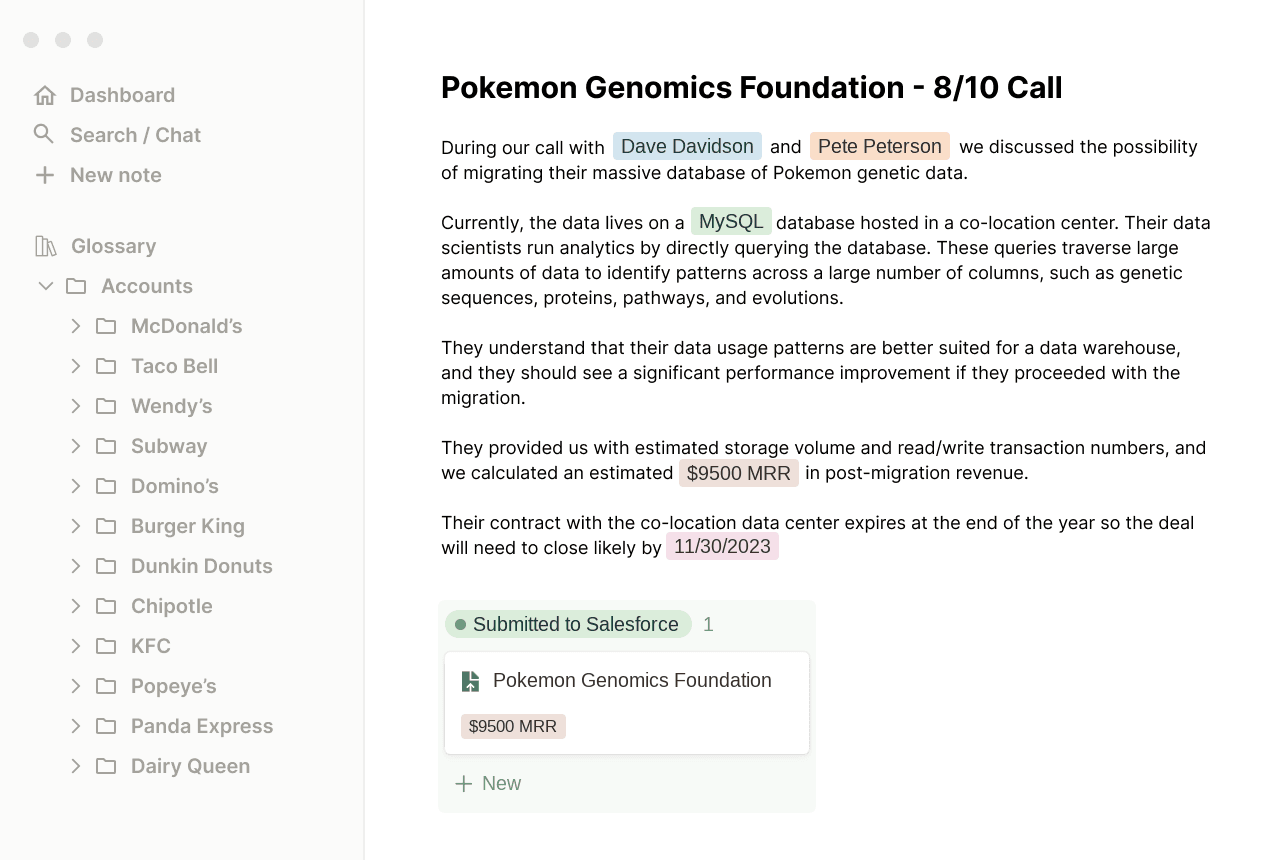1280x860 pixels.
Task: Click the 11/30/2023 date tag
Action: click(722, 546)
